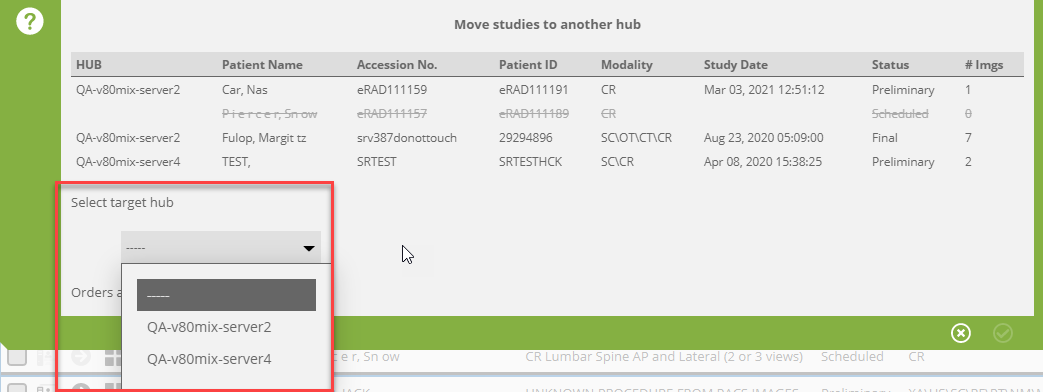Image resolution: width=1043 pixels, height=392 pixels.
Task: Click the Patient Name column header
Action: pos(262,65)
